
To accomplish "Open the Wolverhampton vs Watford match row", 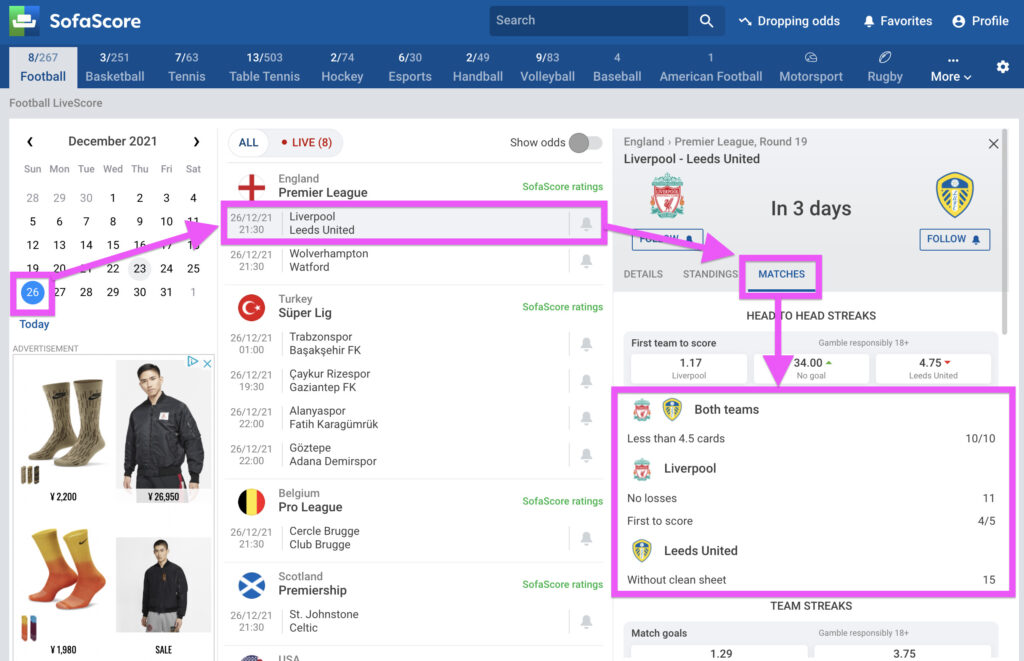I will [x=415, y=261].
